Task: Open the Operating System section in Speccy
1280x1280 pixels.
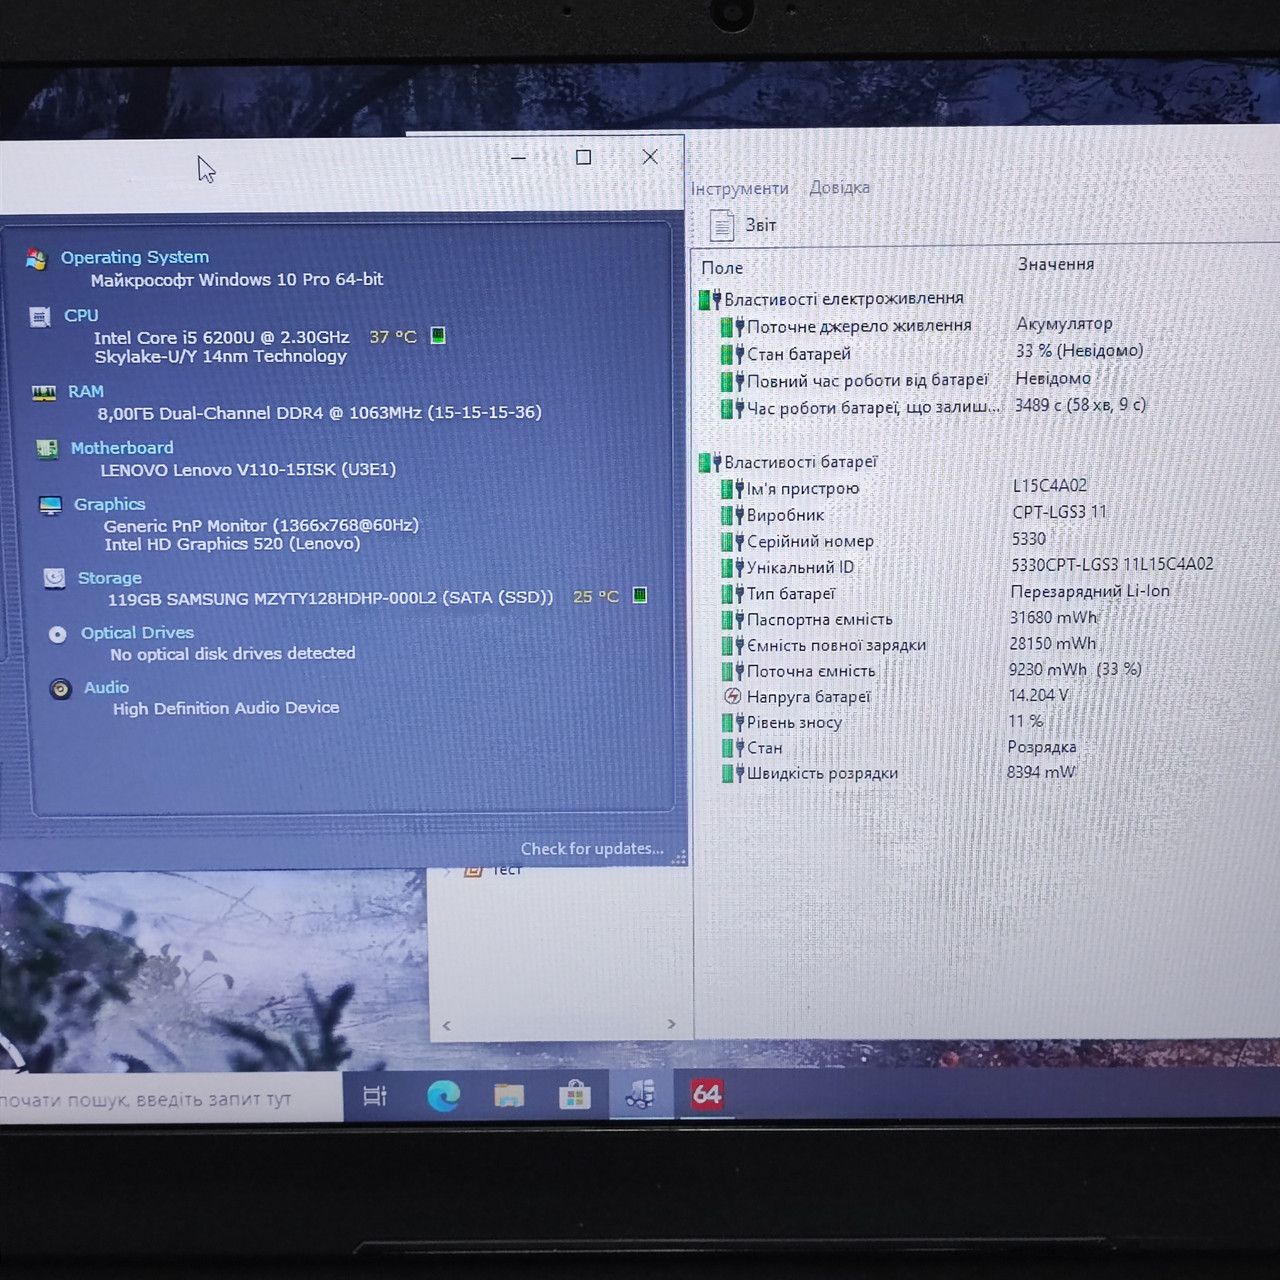Action: (x=135, y=257)
